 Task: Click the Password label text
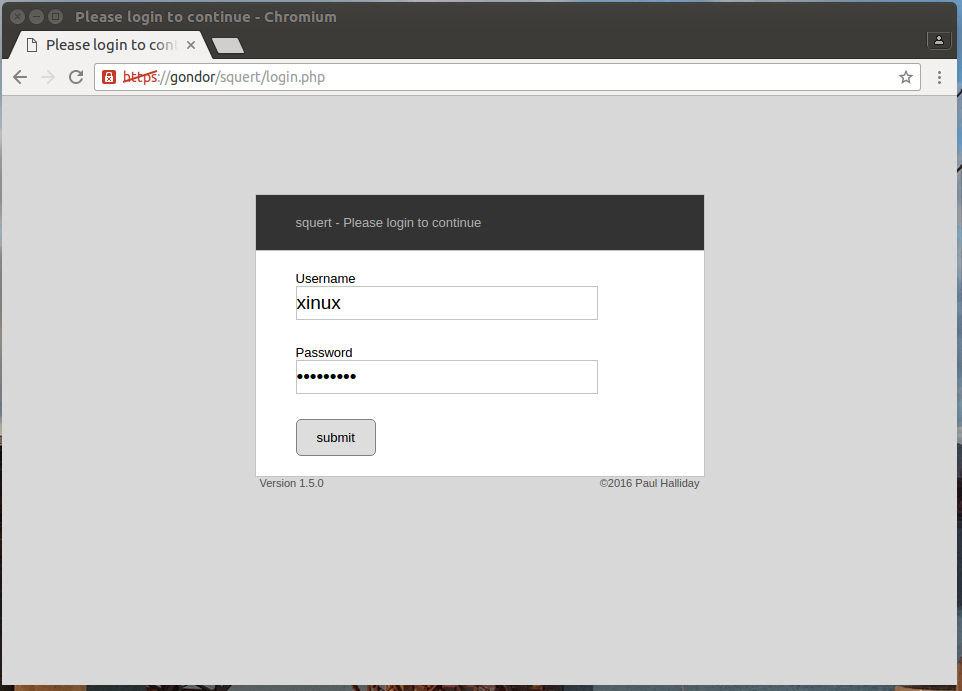(x=324, y=353)
